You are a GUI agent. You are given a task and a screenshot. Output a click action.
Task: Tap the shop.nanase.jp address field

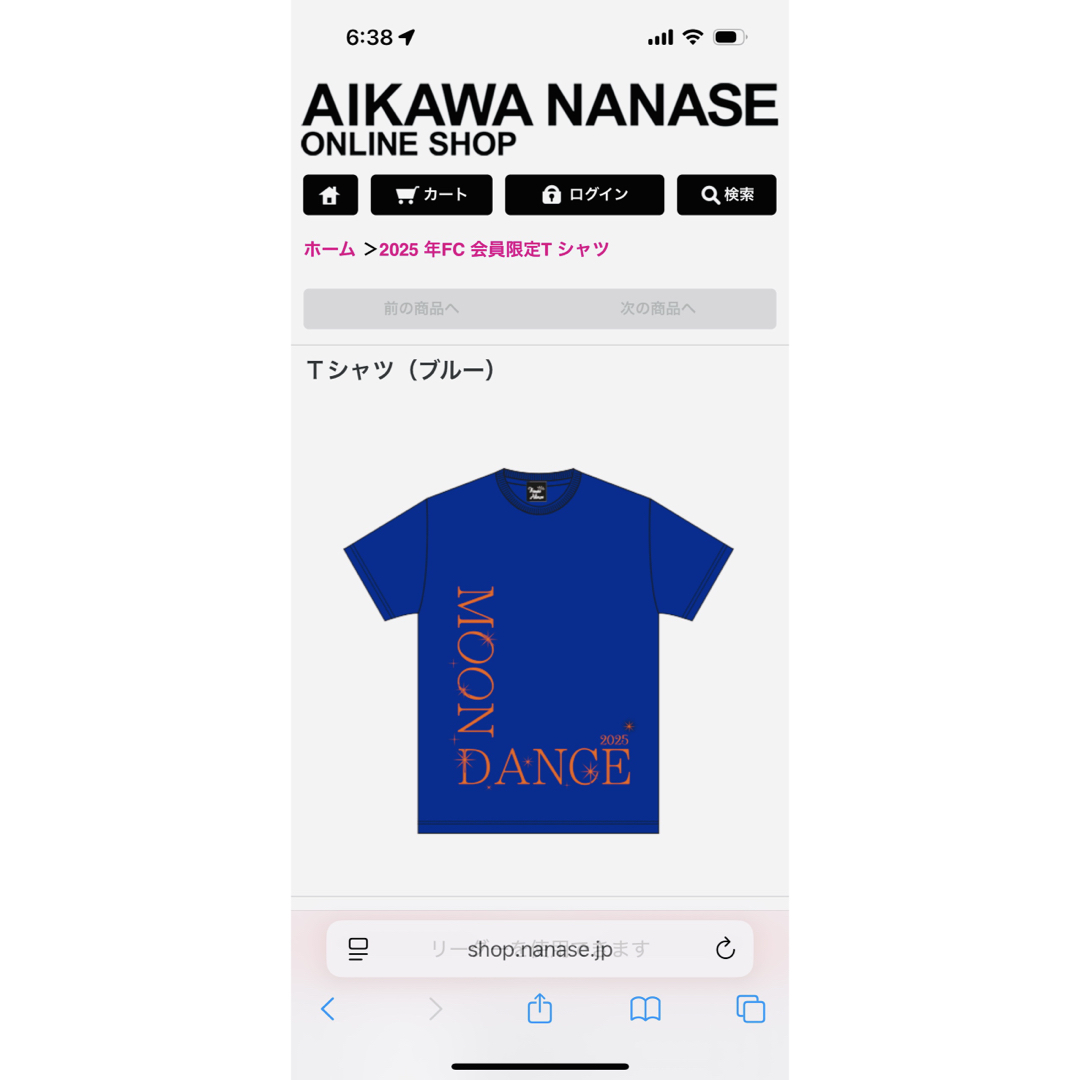pyautogui.click(x=539, y=948)
